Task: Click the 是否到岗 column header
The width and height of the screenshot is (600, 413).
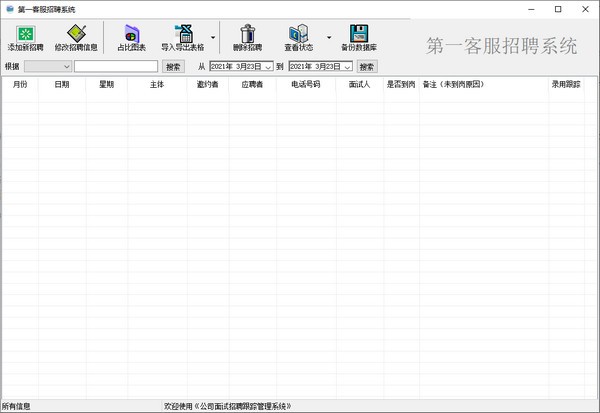Action: pyautogui.click(x=401, y=85)
